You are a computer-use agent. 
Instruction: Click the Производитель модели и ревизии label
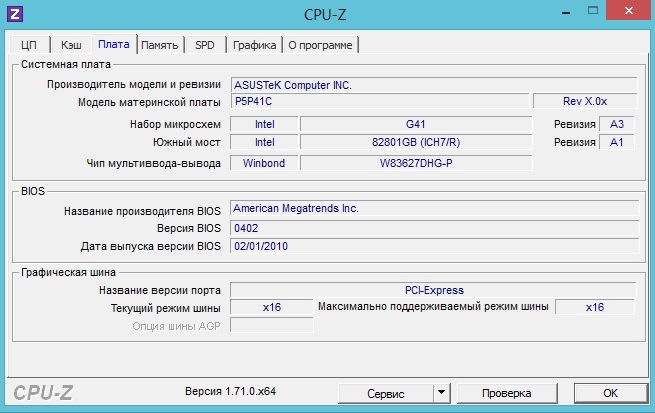pos(134,84)
